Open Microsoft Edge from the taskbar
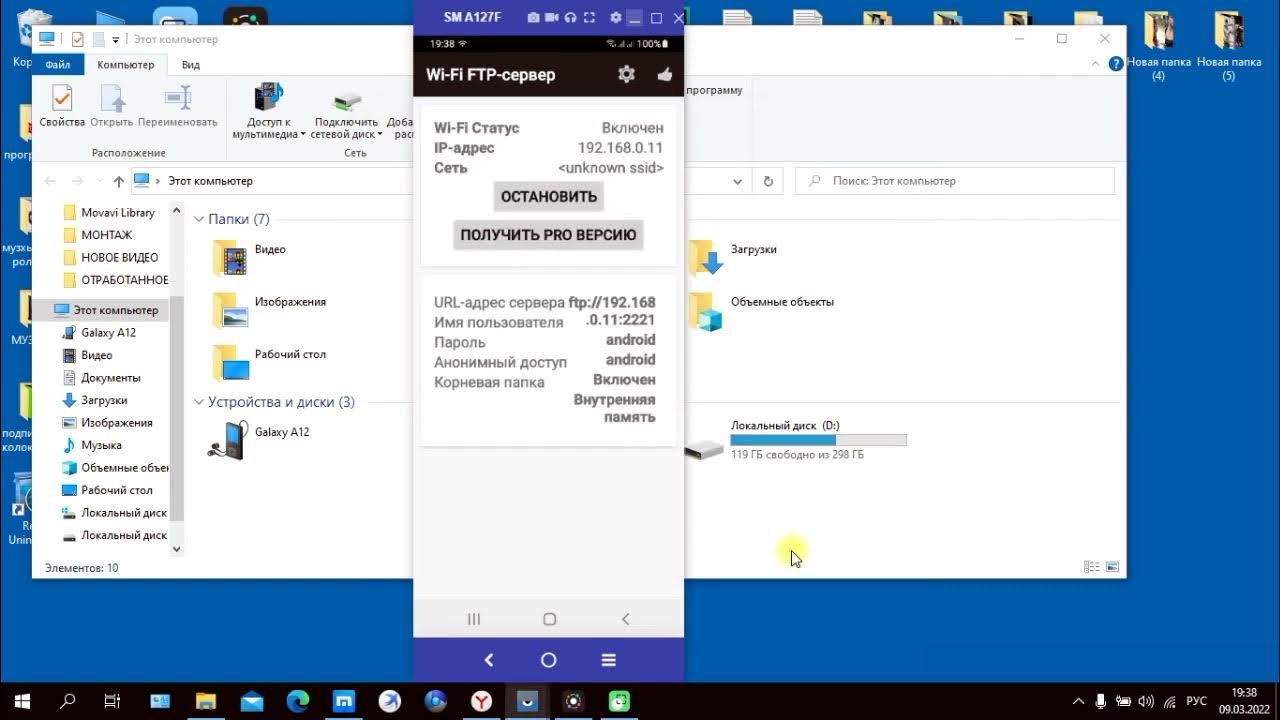The image size is (1280, 720). pyautogui.click(x=298, y=701)
